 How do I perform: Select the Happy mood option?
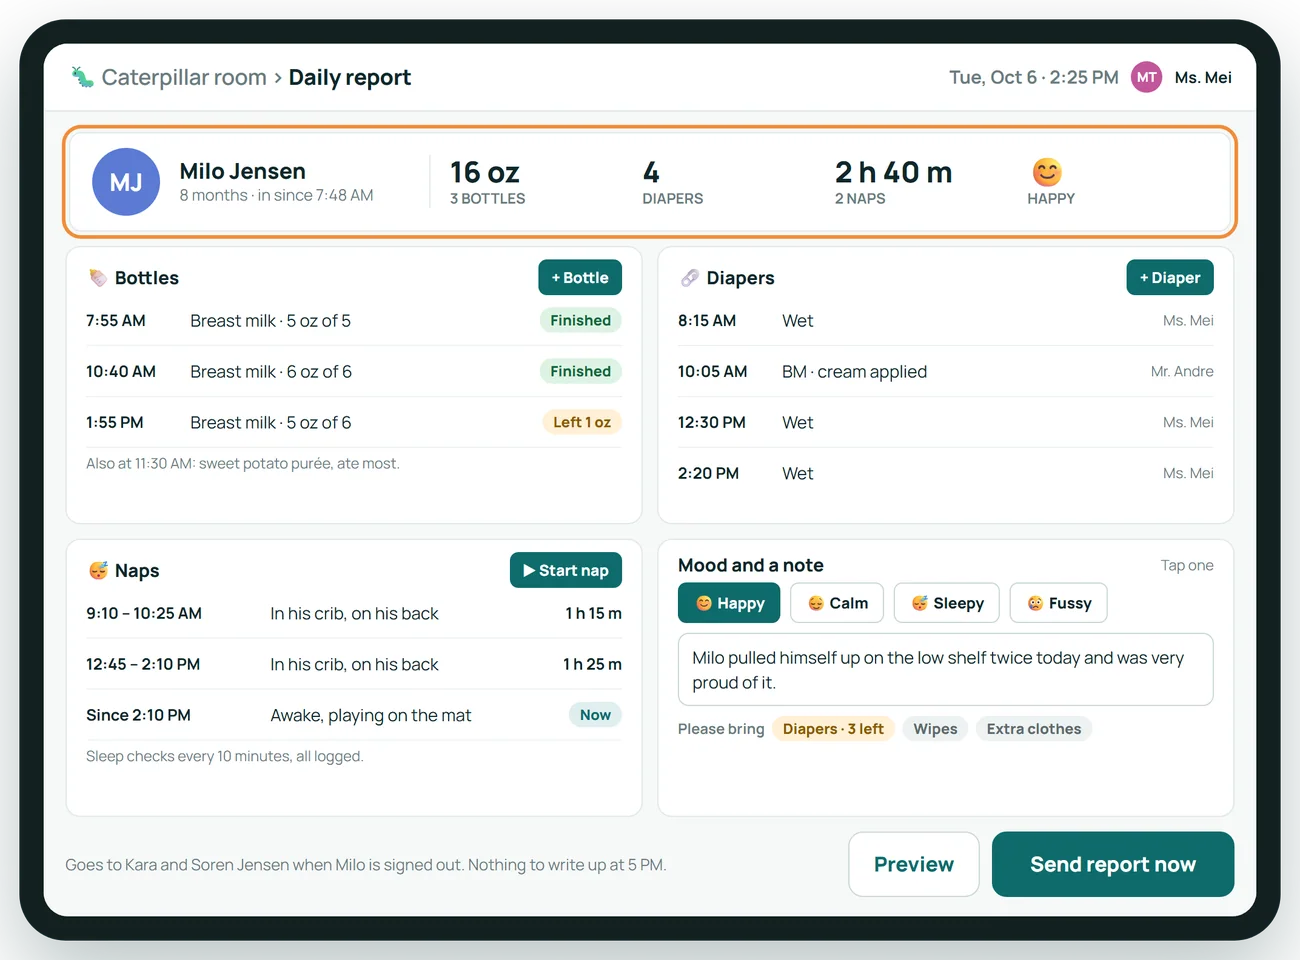pos(729,603)
